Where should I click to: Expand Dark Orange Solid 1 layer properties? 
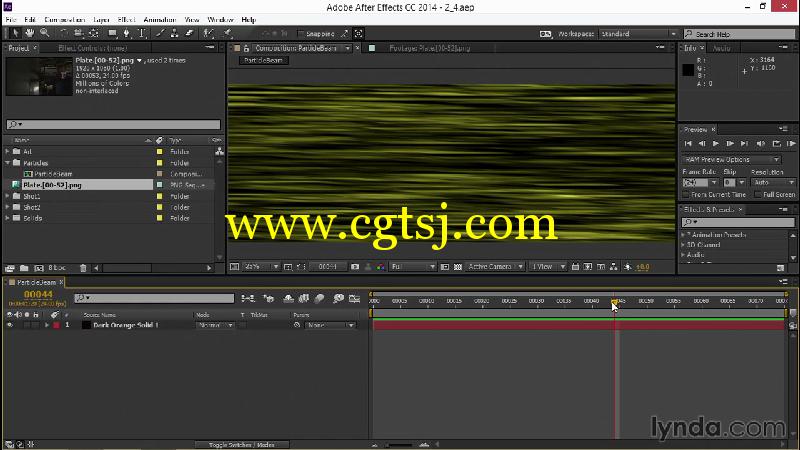click(46, 325)
